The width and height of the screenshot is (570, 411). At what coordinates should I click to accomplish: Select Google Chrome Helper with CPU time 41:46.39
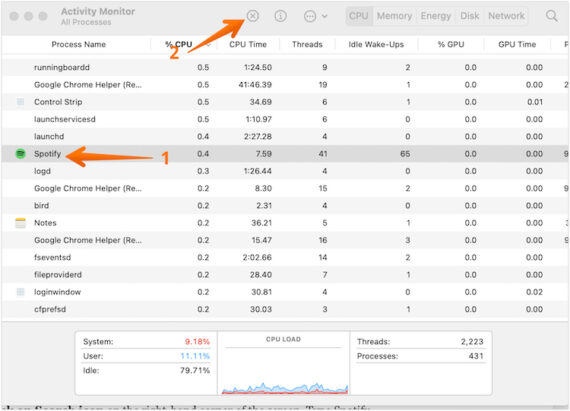88,85
